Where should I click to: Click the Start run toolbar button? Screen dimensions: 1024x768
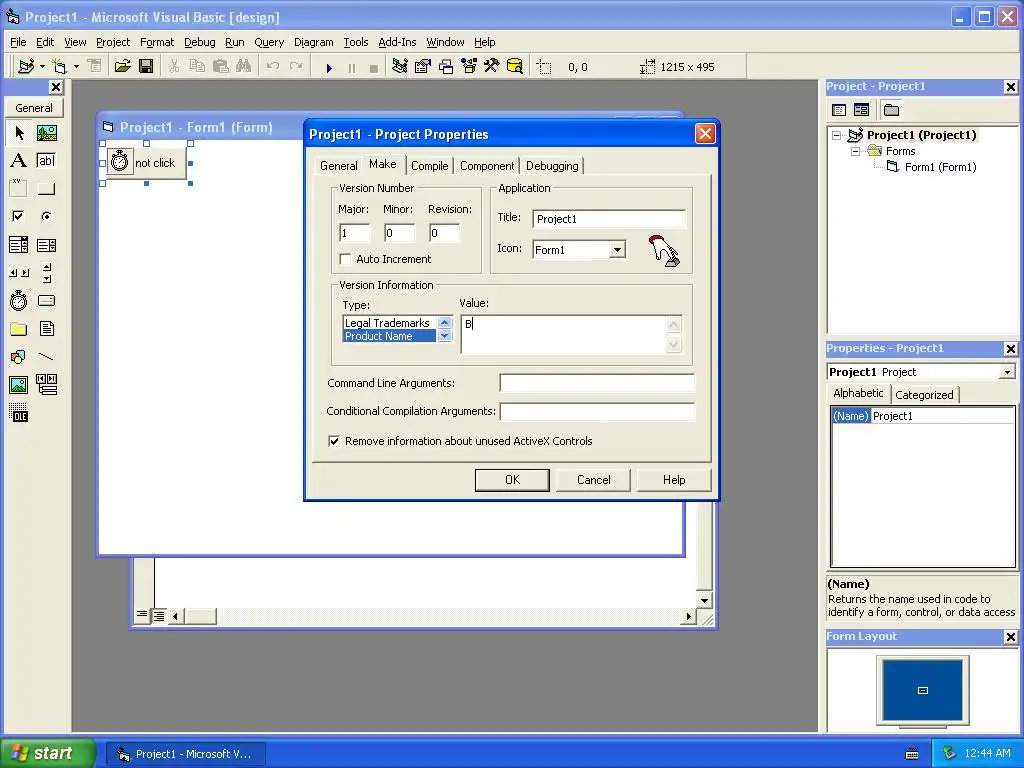[x=329, y=67]
